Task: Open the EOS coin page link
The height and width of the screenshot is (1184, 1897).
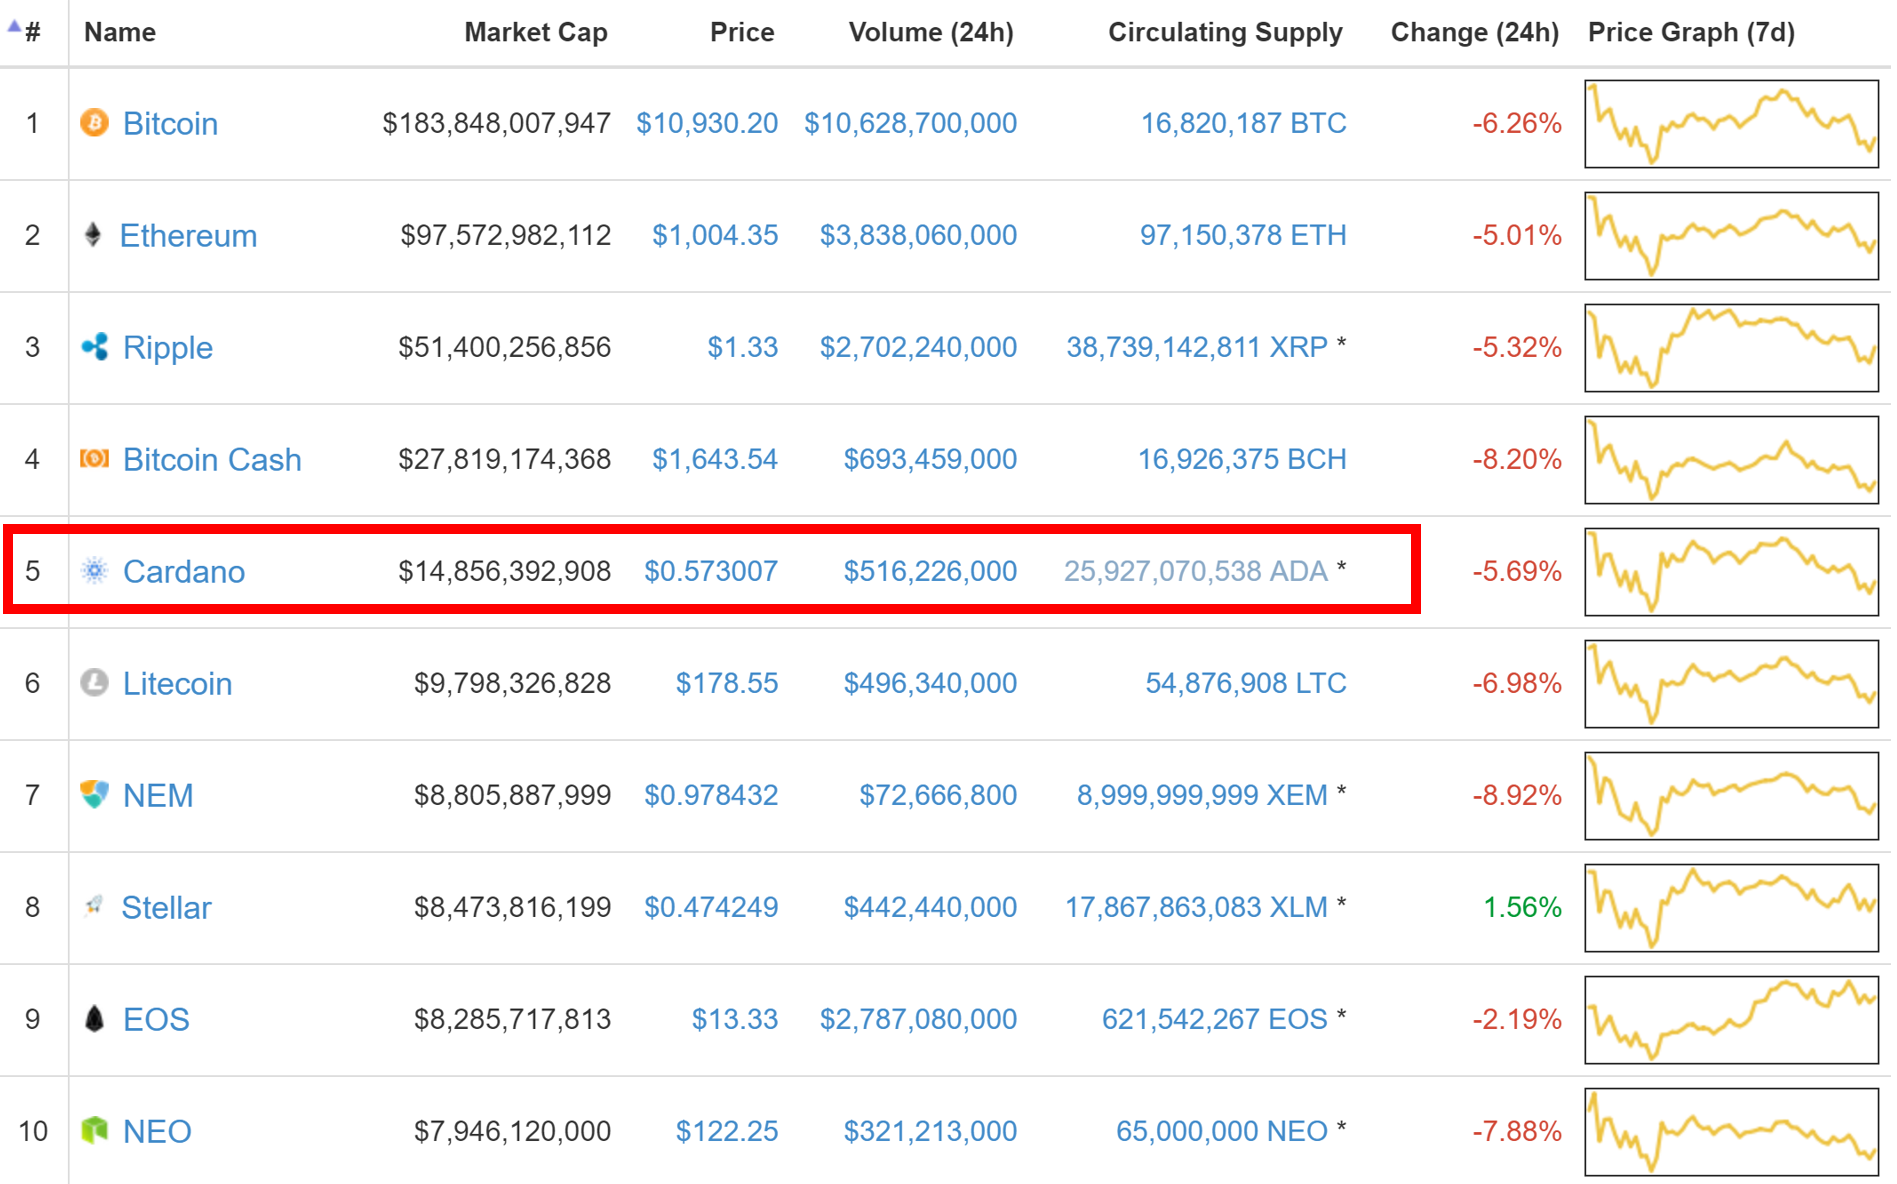Action: click(x=156, y=1019)
